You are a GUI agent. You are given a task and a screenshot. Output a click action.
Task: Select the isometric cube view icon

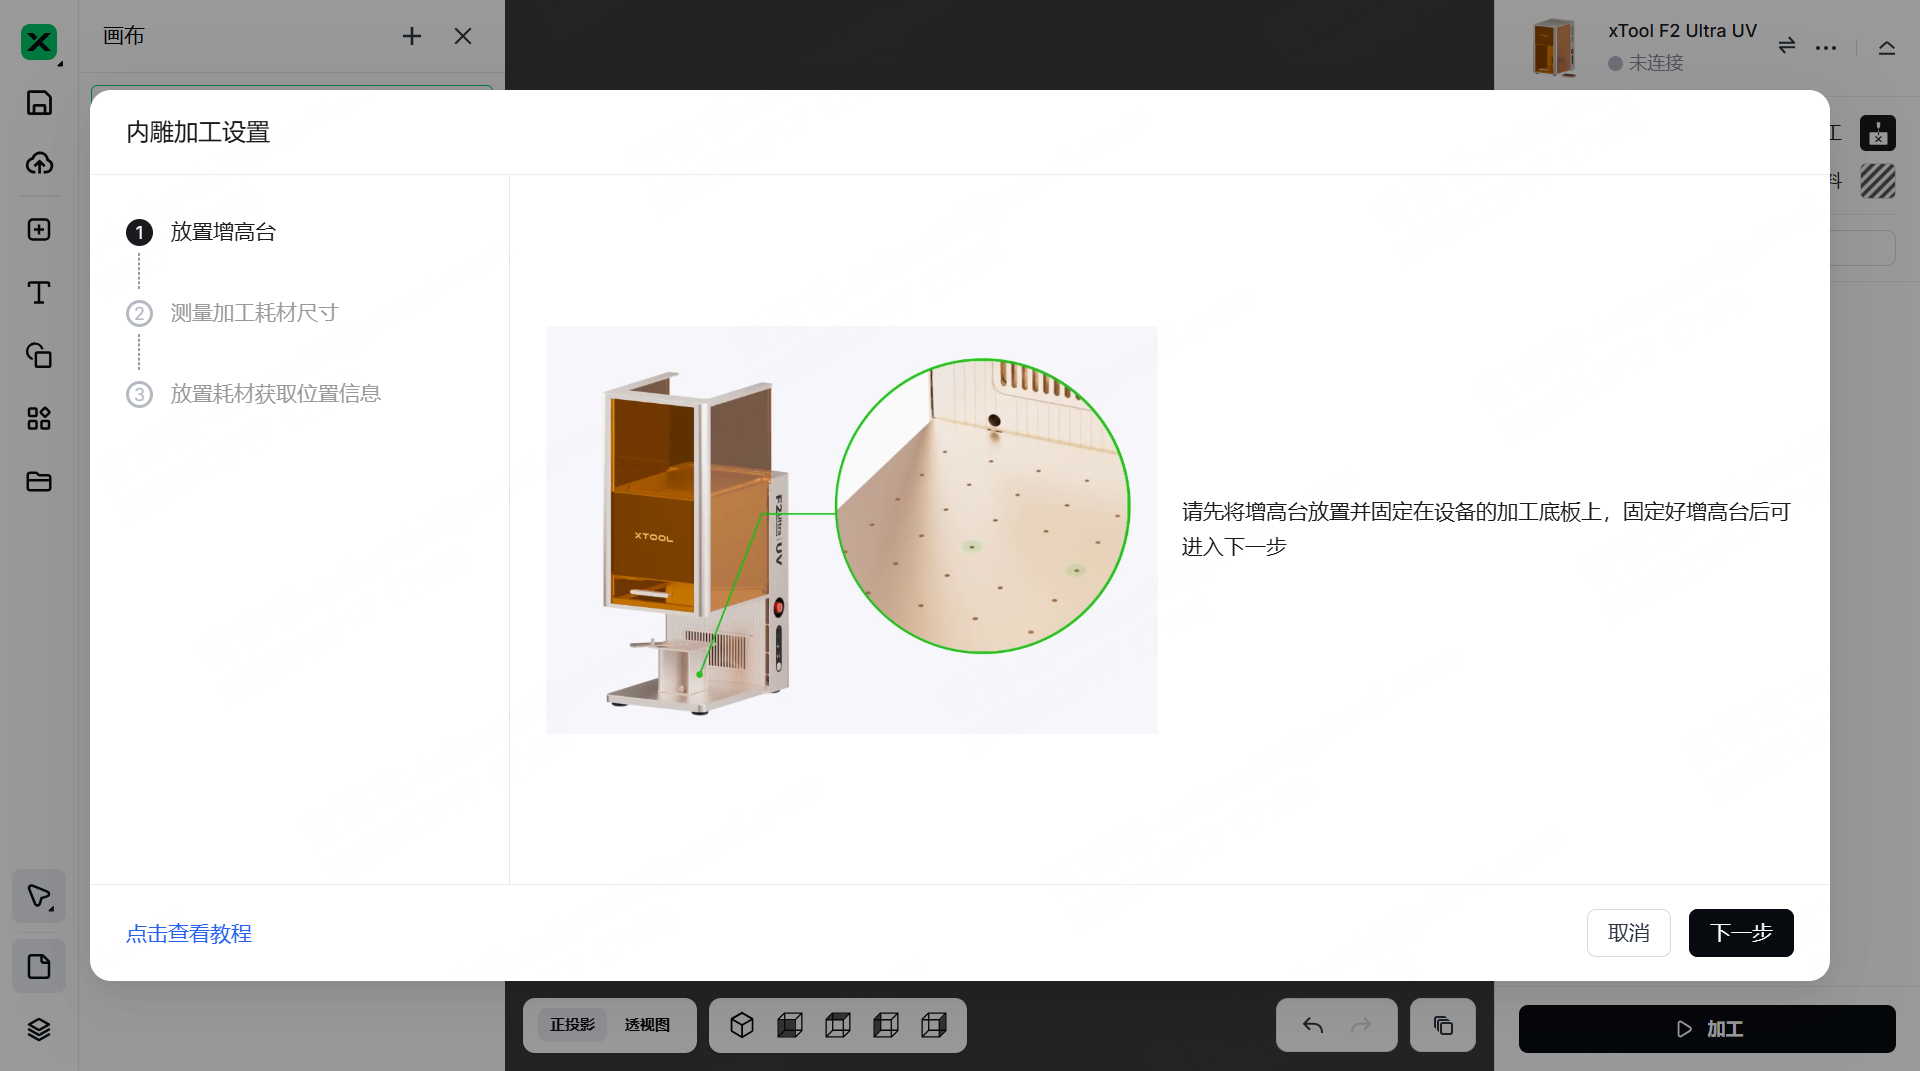[741, 1024]
